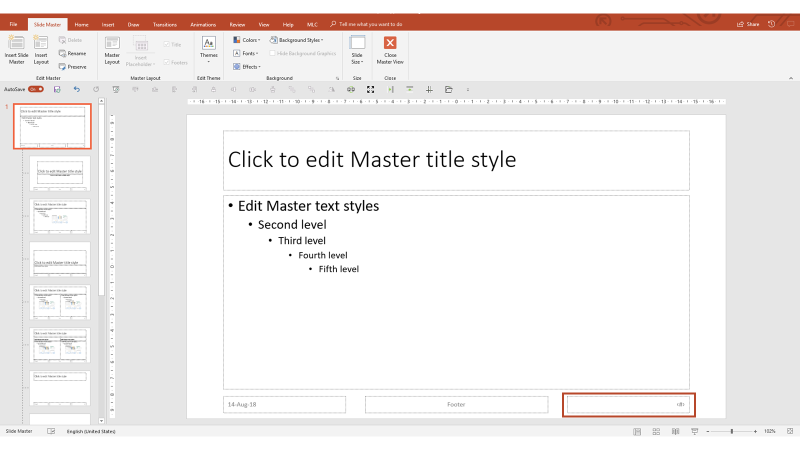Open the Slide Size dropdown
The image size is (800, 450).
[x=357, y=49]
